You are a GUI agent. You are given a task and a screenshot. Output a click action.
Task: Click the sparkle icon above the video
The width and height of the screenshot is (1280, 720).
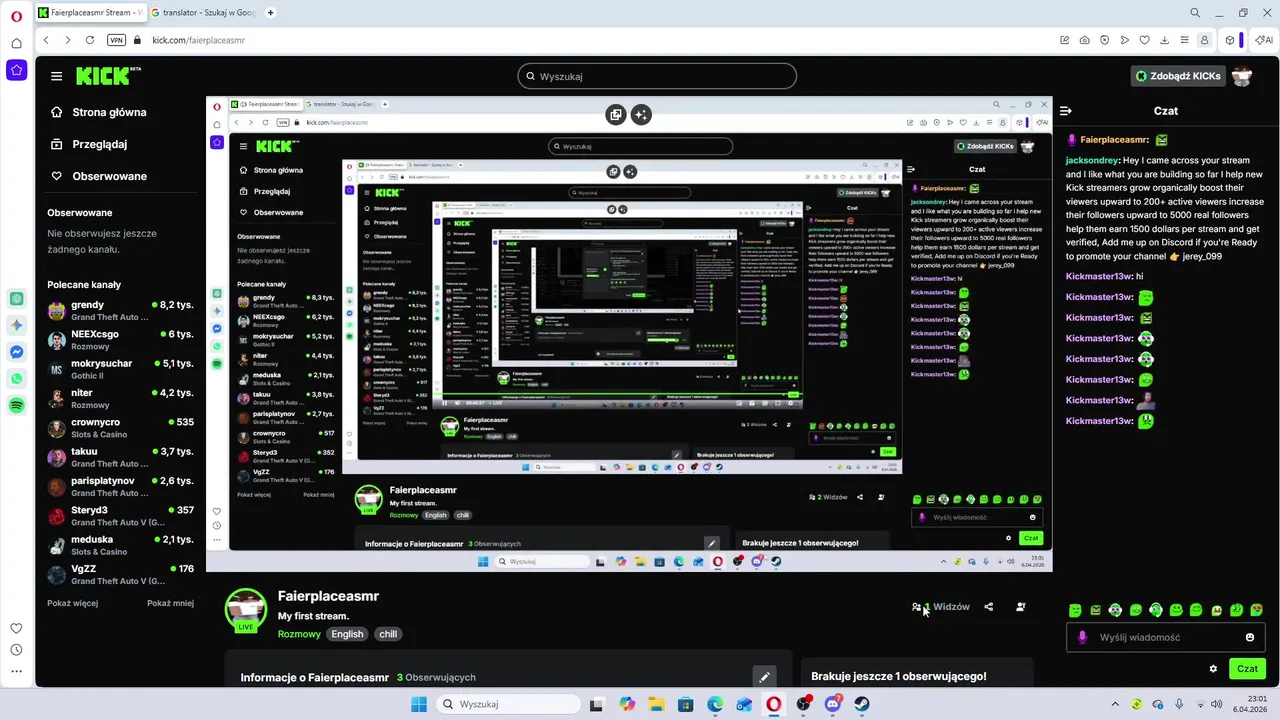click(641, 115)
